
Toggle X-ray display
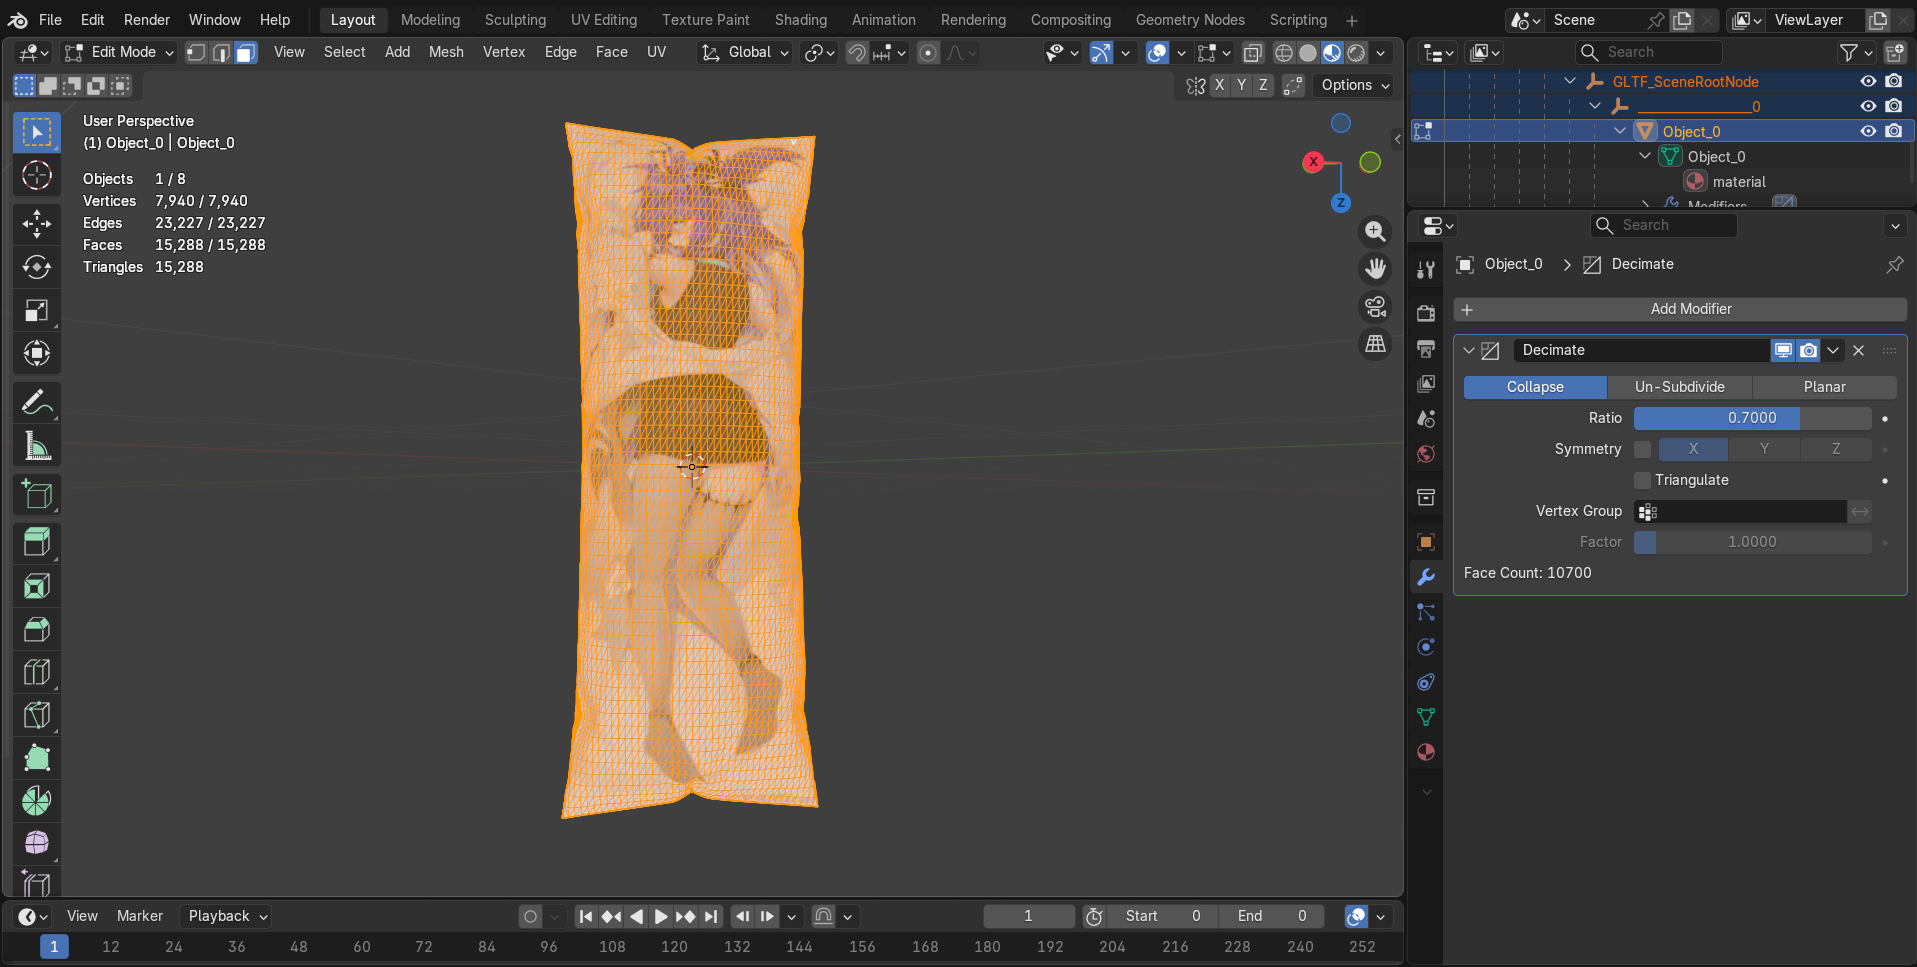point(1252,52)
